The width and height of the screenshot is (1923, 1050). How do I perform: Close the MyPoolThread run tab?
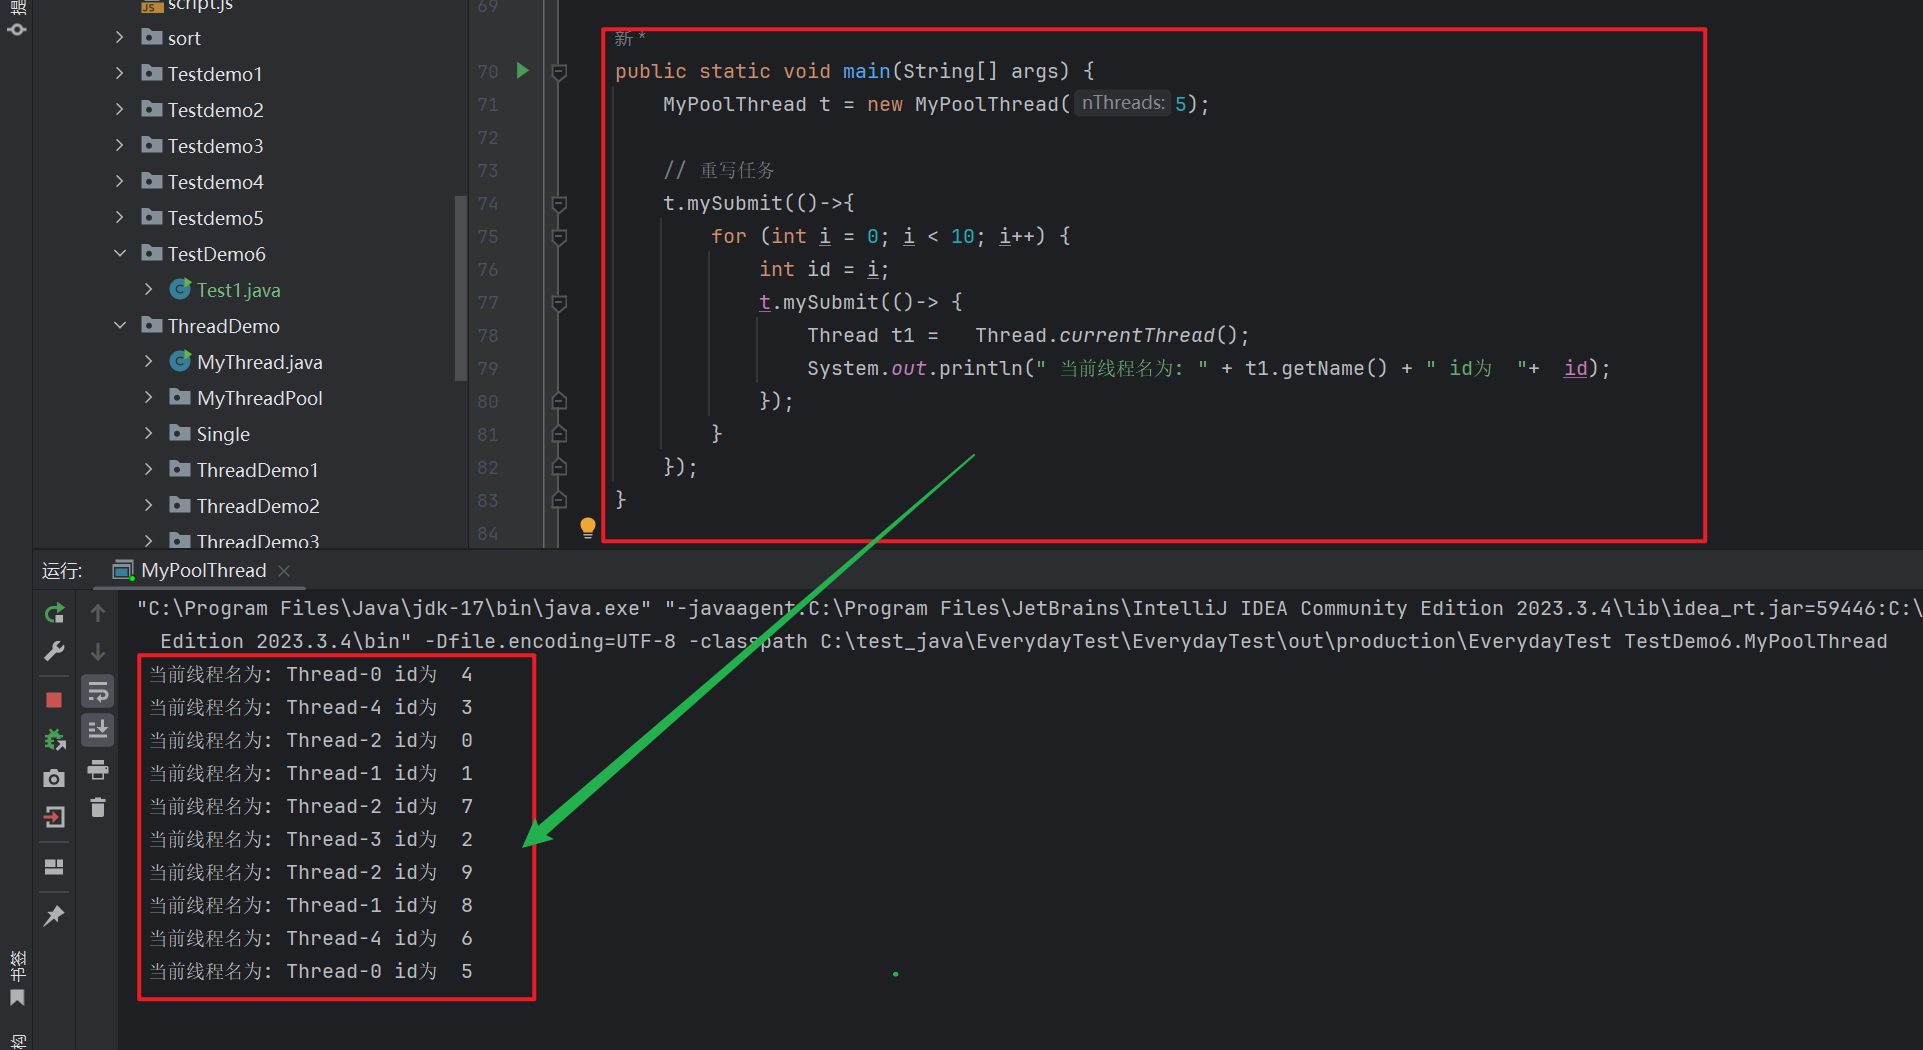[284, 571]
